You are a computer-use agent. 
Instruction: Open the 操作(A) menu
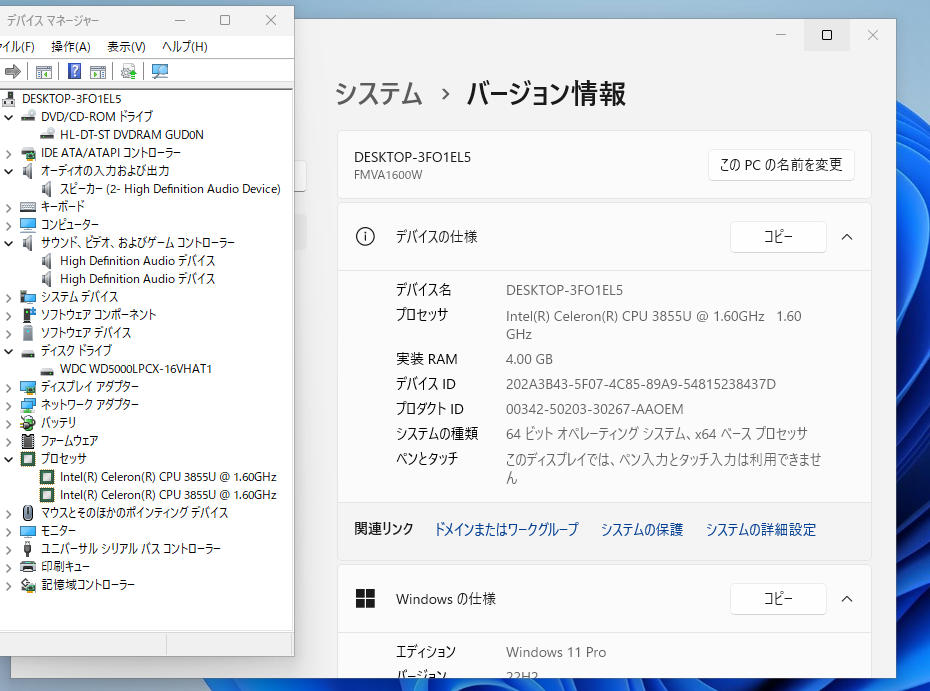[71, 46]
